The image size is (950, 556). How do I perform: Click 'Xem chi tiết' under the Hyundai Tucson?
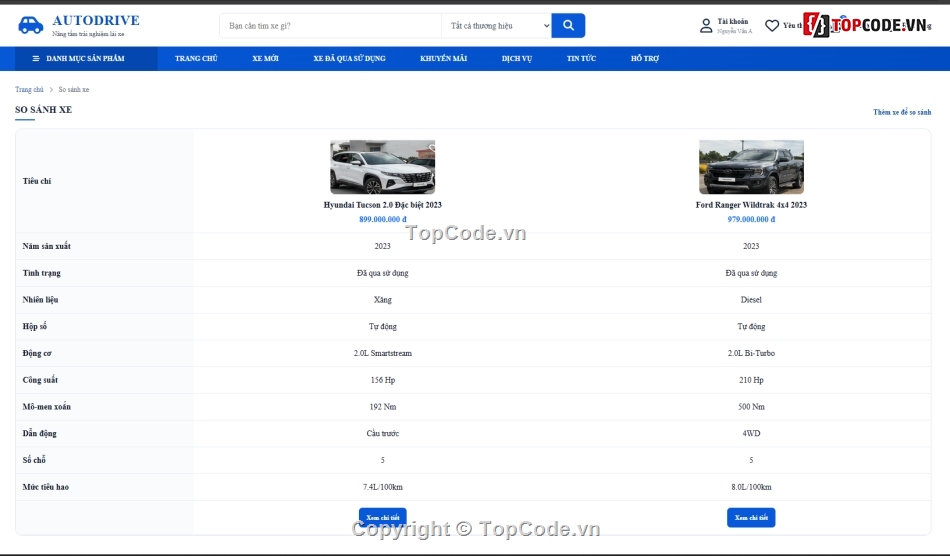[x=382, y=518]
